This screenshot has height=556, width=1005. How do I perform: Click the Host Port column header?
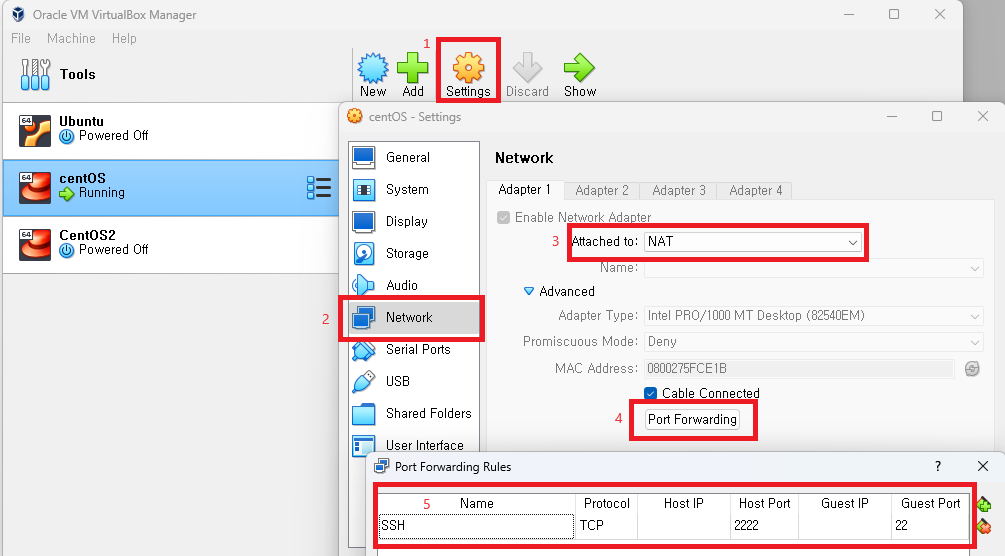tap(764, 503)
